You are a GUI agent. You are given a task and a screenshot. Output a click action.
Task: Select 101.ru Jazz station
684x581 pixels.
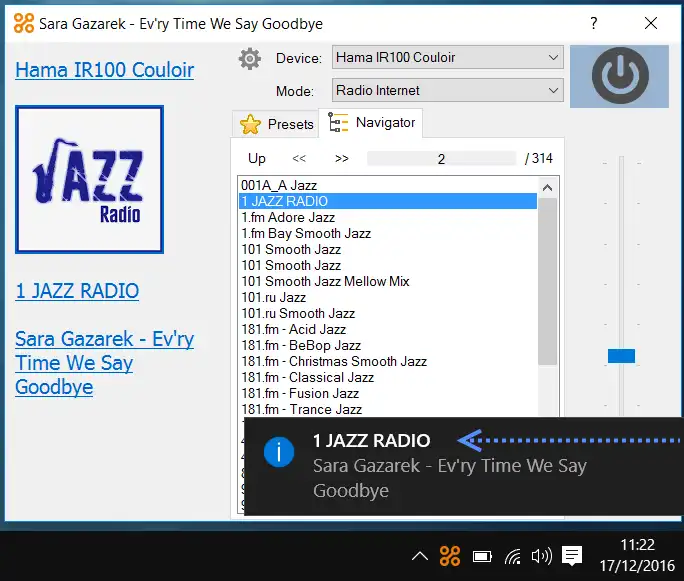(388, 297)
